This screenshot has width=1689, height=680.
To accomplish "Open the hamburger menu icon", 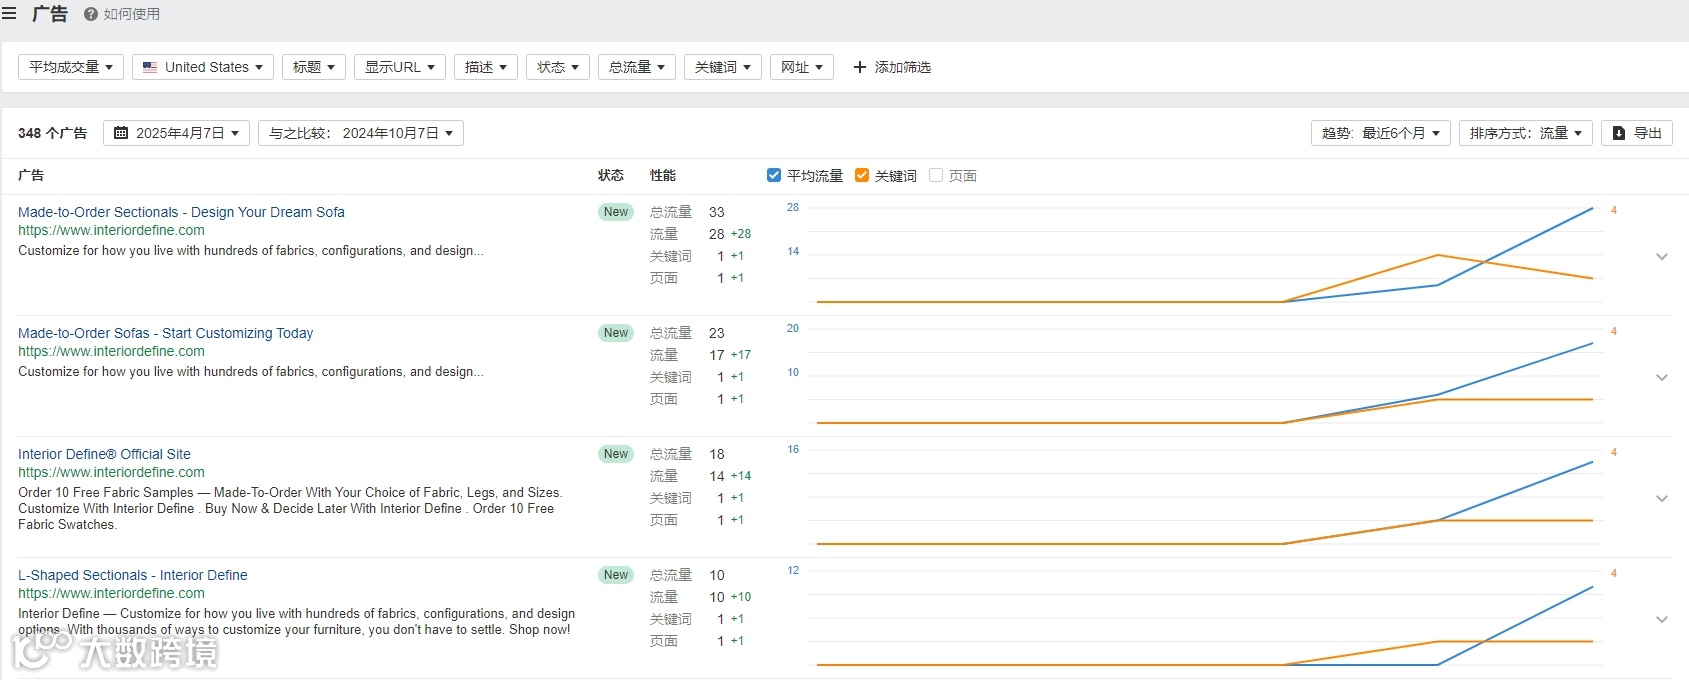I will pyautogui.click(x=9, y=14).
